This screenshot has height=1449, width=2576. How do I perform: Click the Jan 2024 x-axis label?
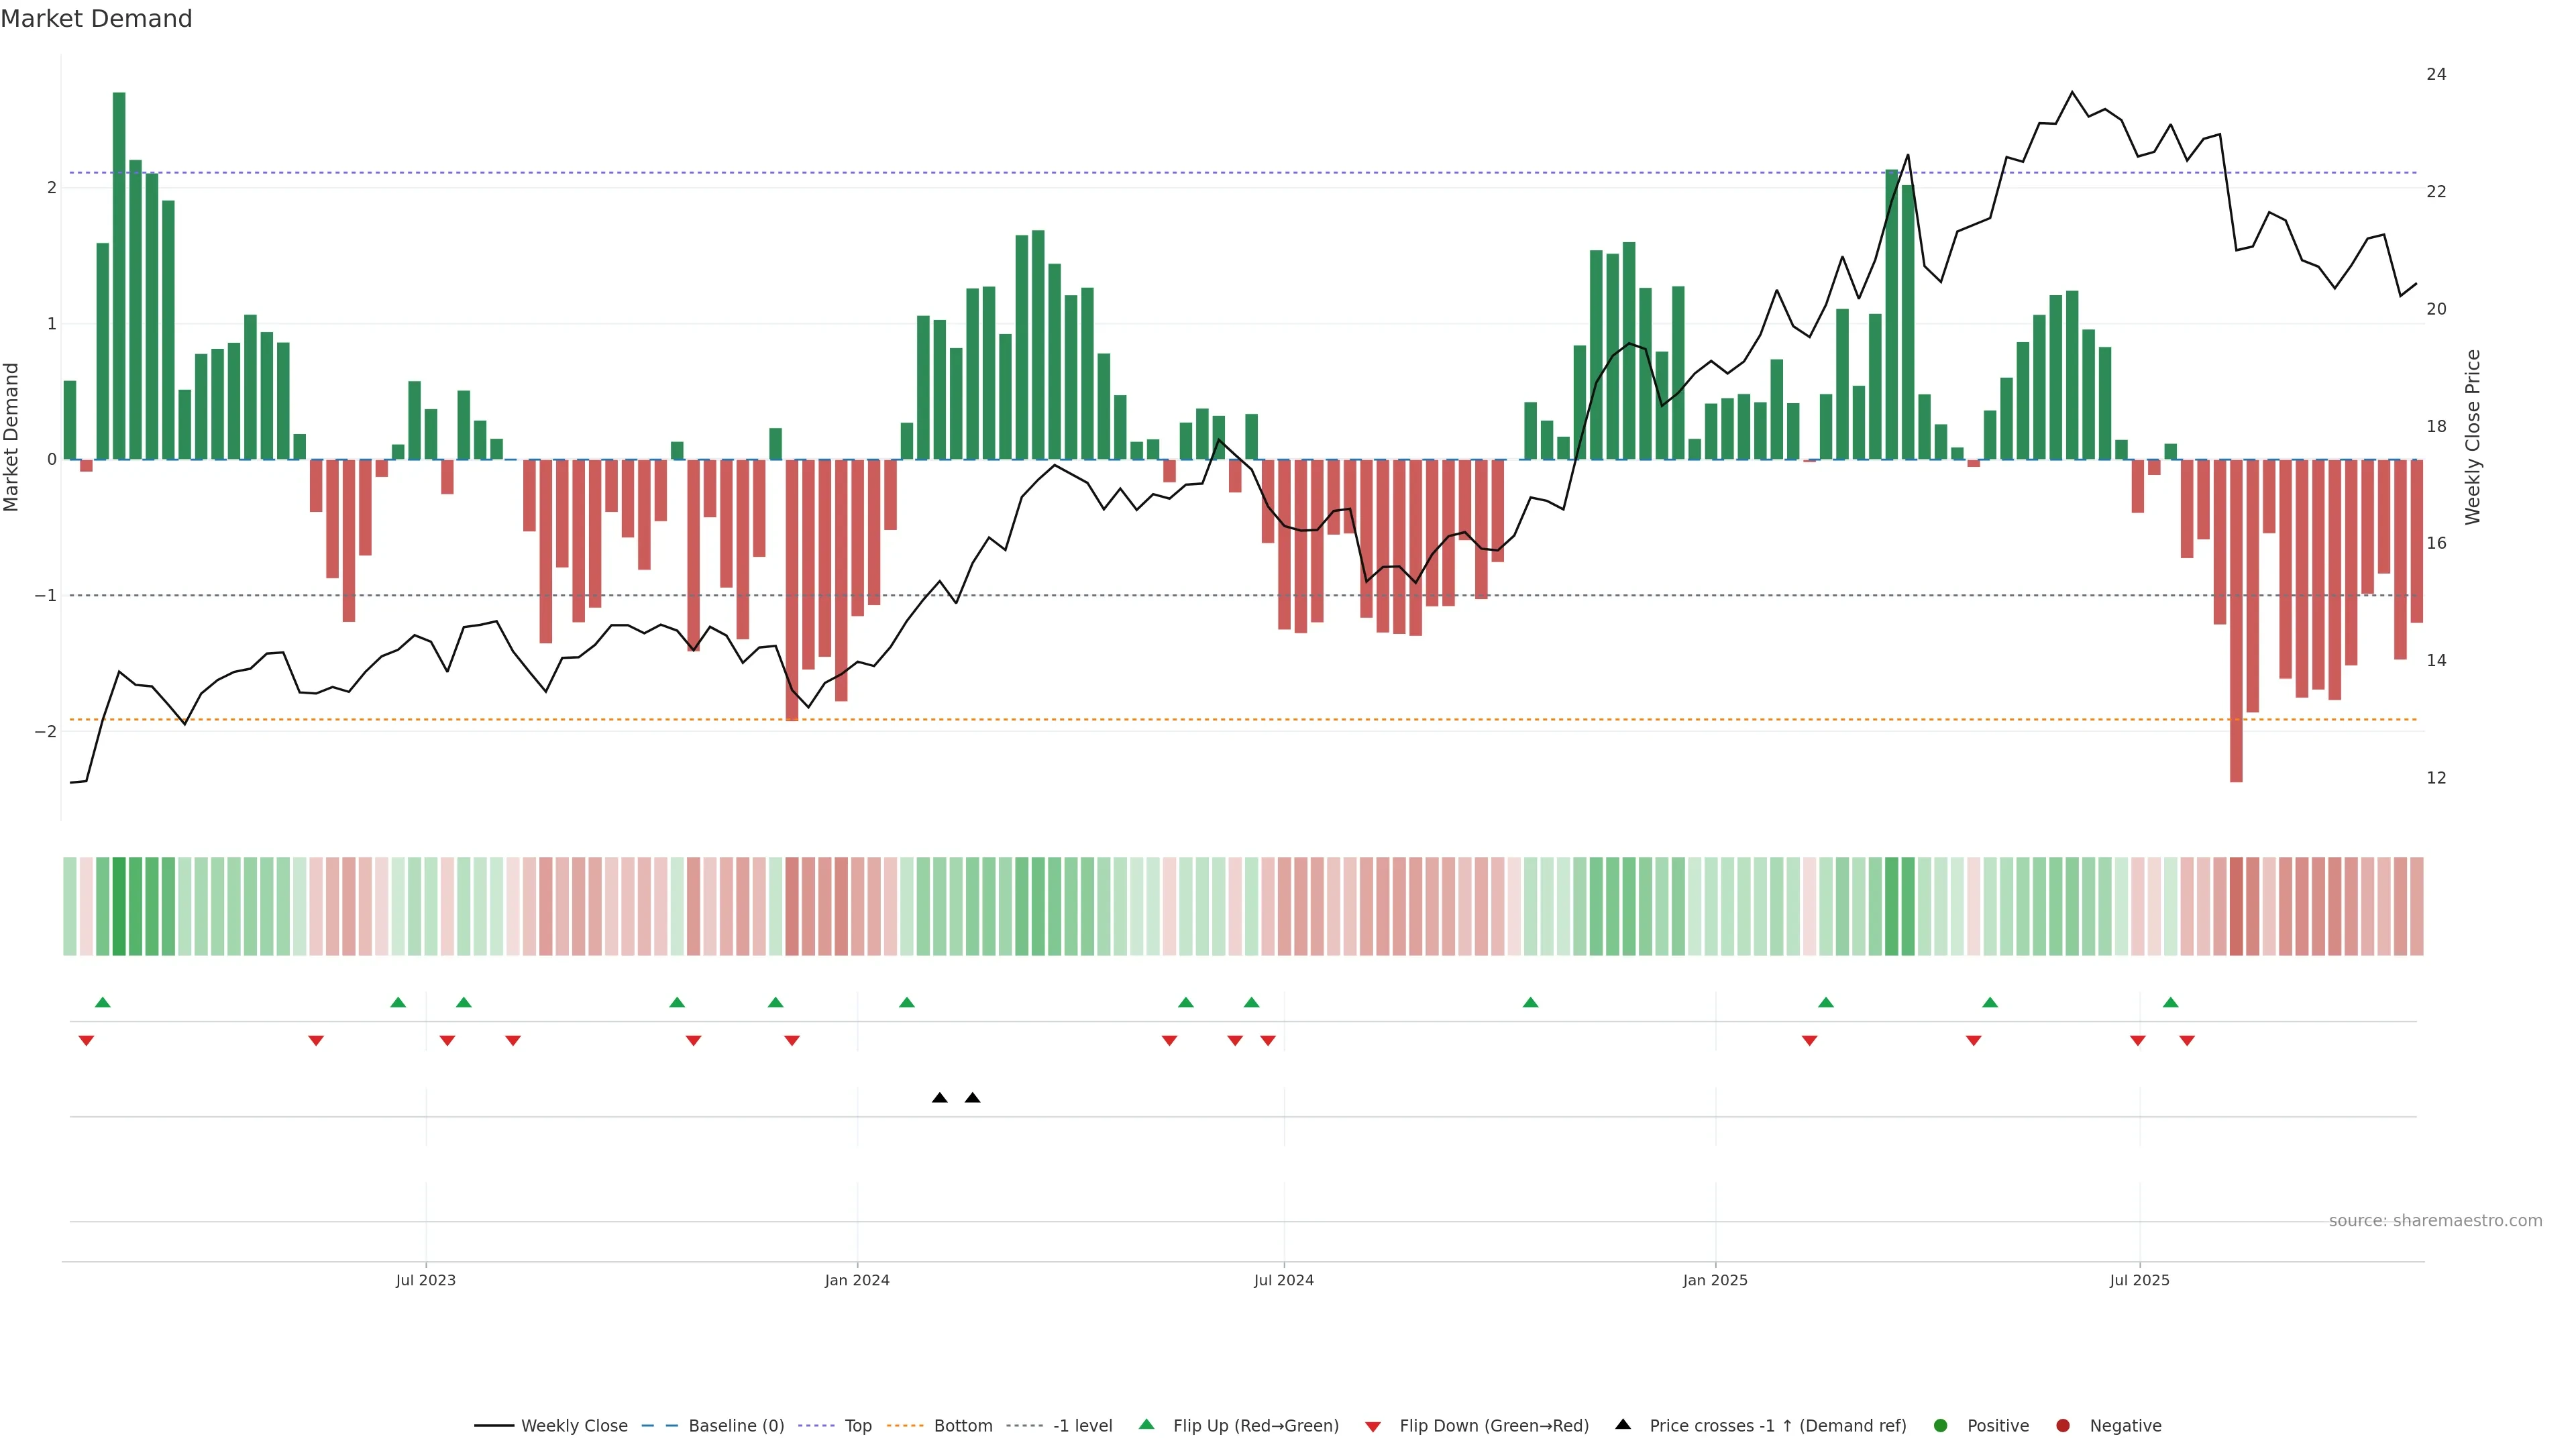[x=857, y=1280]
